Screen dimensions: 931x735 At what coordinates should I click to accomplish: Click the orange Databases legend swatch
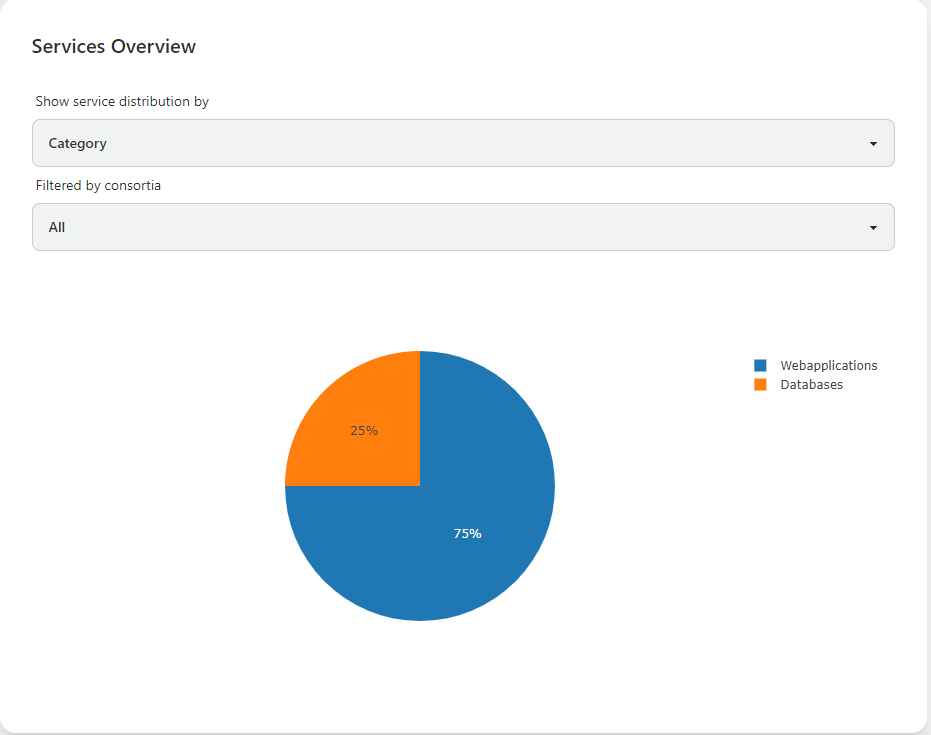760,385
